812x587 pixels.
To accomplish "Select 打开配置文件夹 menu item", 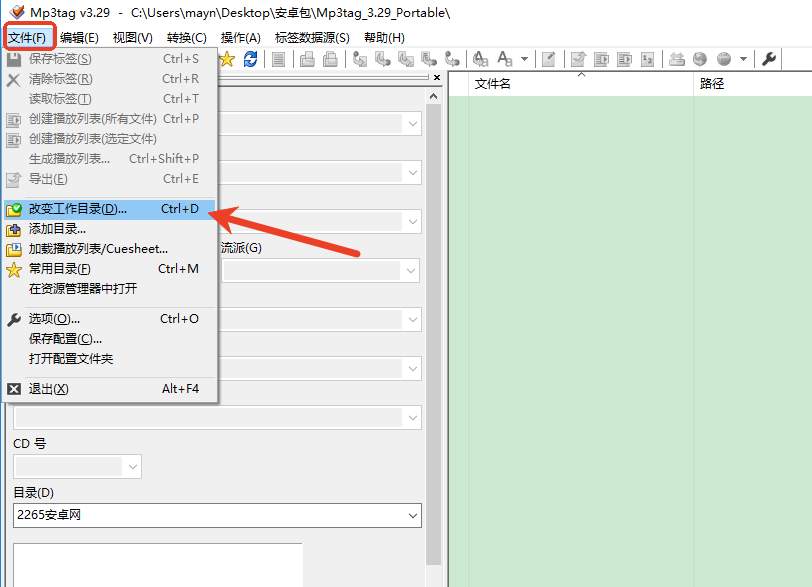I will [x=109, y=359].
